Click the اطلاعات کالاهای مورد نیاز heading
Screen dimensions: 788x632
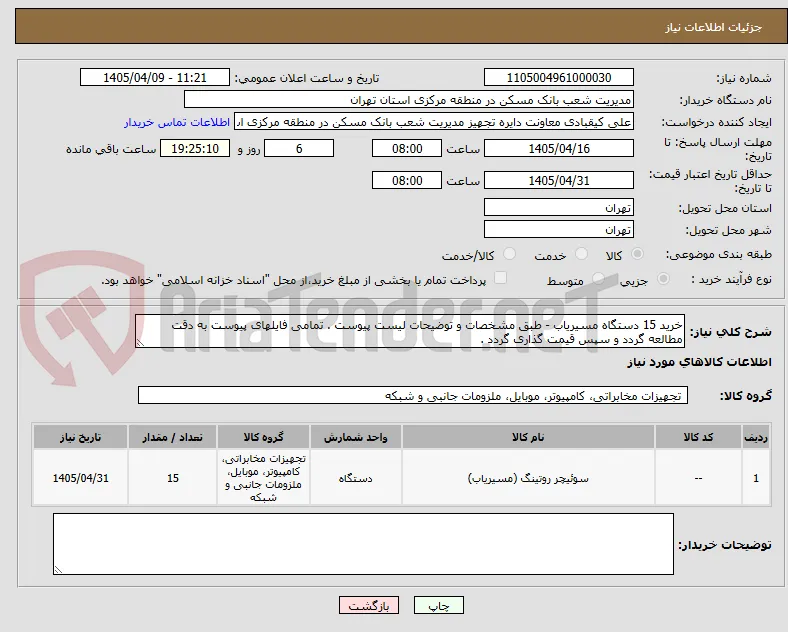coord(699,362)
